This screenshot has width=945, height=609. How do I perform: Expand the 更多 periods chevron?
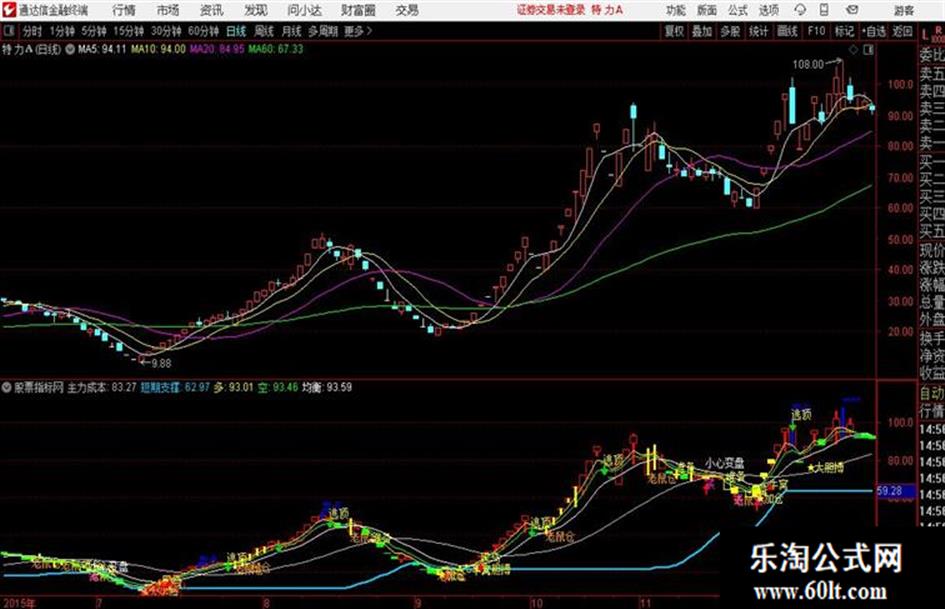[x=359, y=31]
